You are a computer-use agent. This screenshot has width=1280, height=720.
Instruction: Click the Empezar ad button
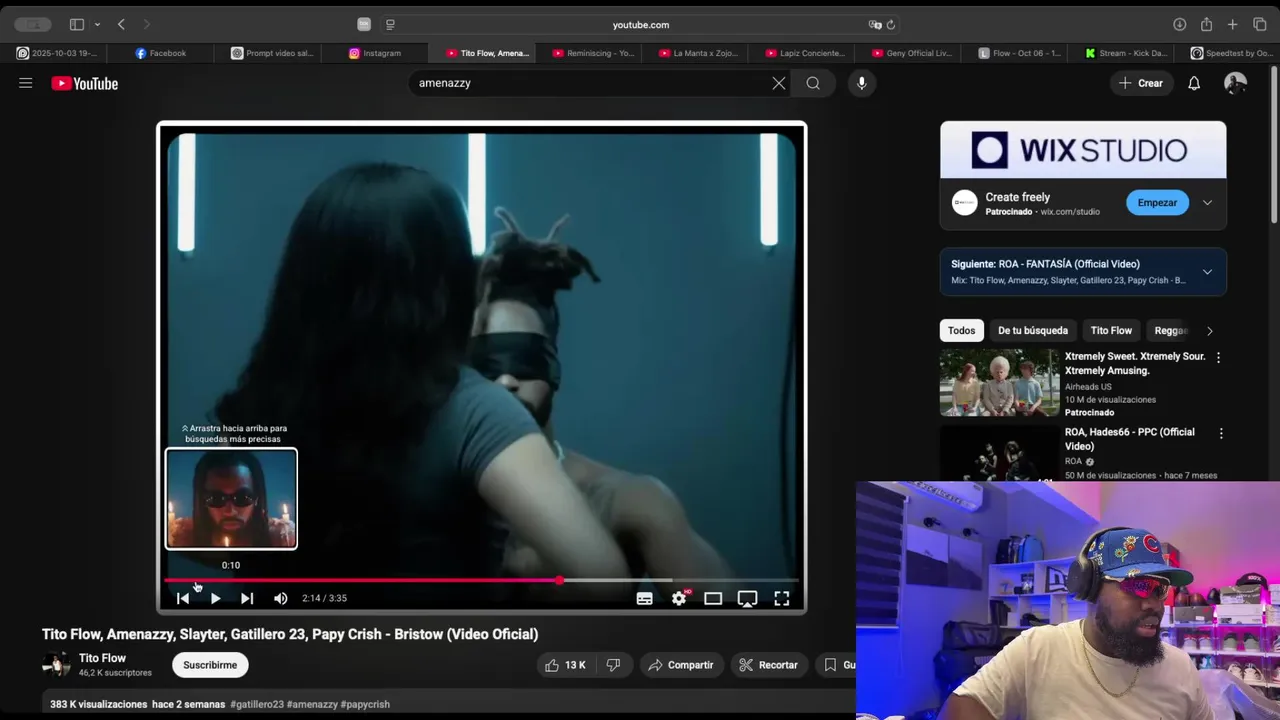[1157, 203]
